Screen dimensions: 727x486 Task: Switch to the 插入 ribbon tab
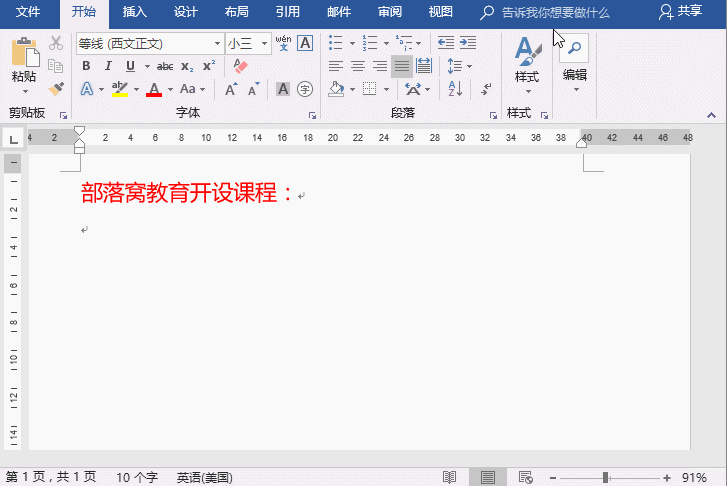click(133, 12)
